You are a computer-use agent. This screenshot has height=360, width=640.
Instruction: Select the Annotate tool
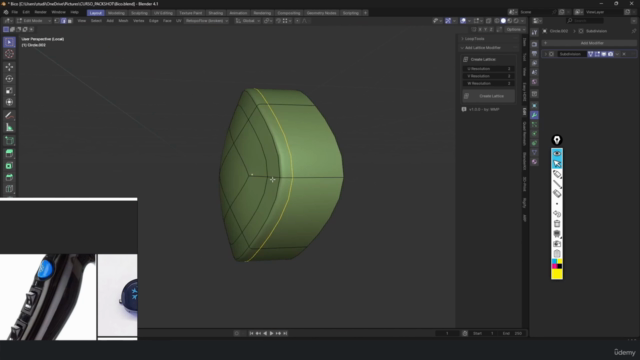click(x=9, y=116)
